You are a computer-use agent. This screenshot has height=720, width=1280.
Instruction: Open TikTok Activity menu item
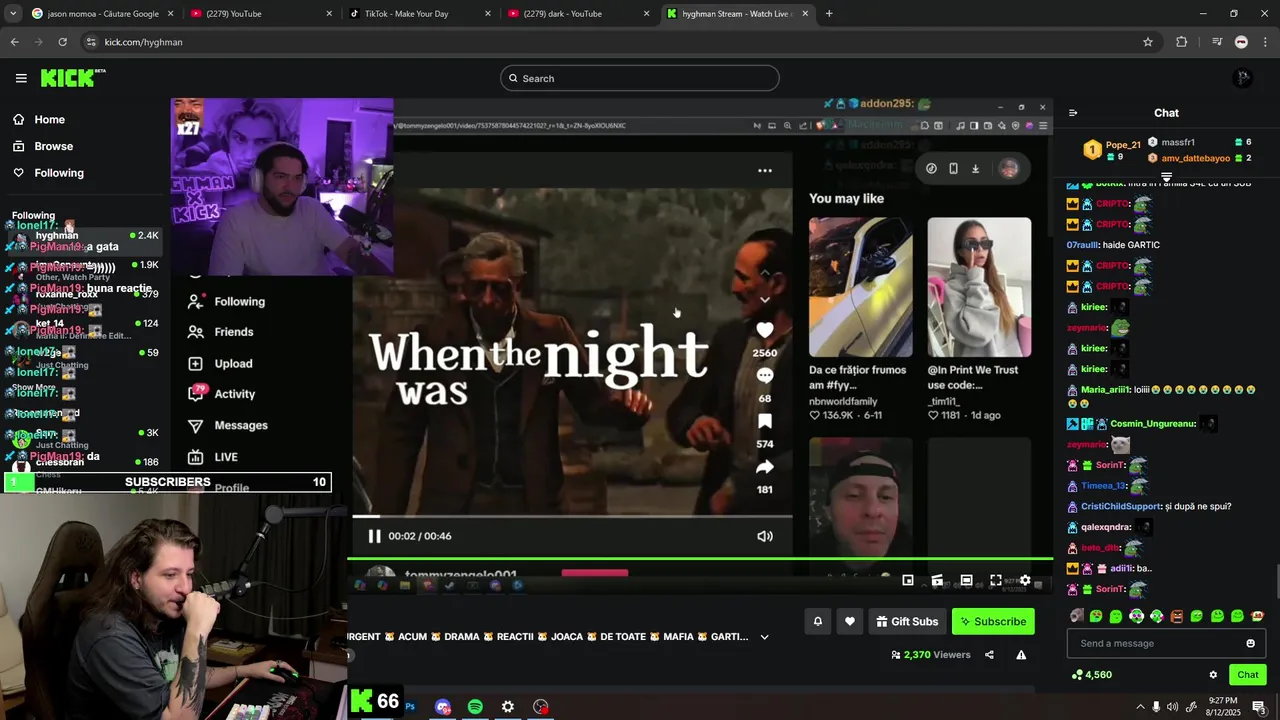222,394
